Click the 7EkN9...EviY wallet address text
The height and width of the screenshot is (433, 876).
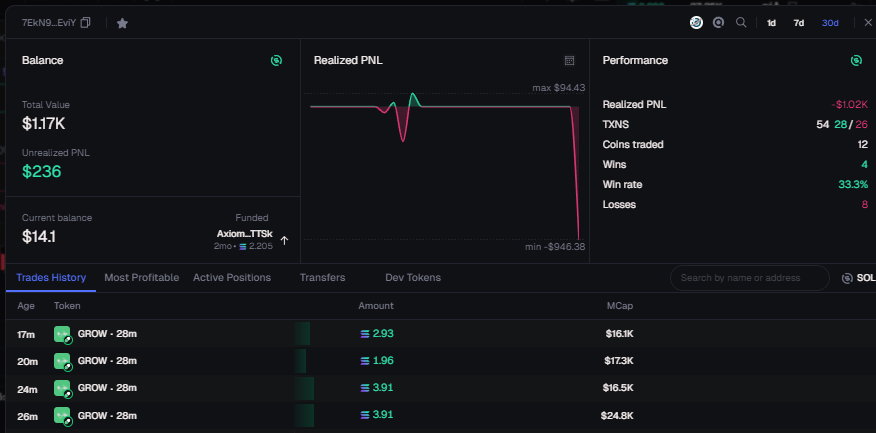[x=49, y=23]
